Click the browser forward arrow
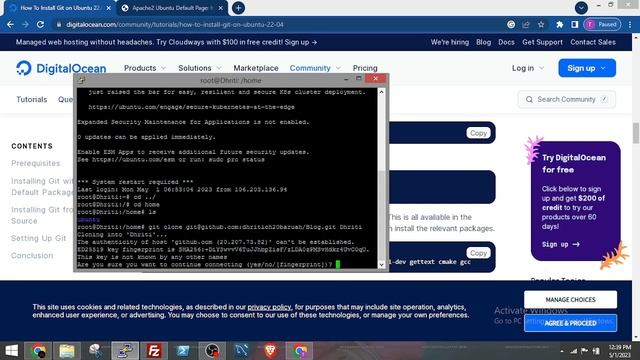The width and height of the screenshot is (640, 360). 25,24
